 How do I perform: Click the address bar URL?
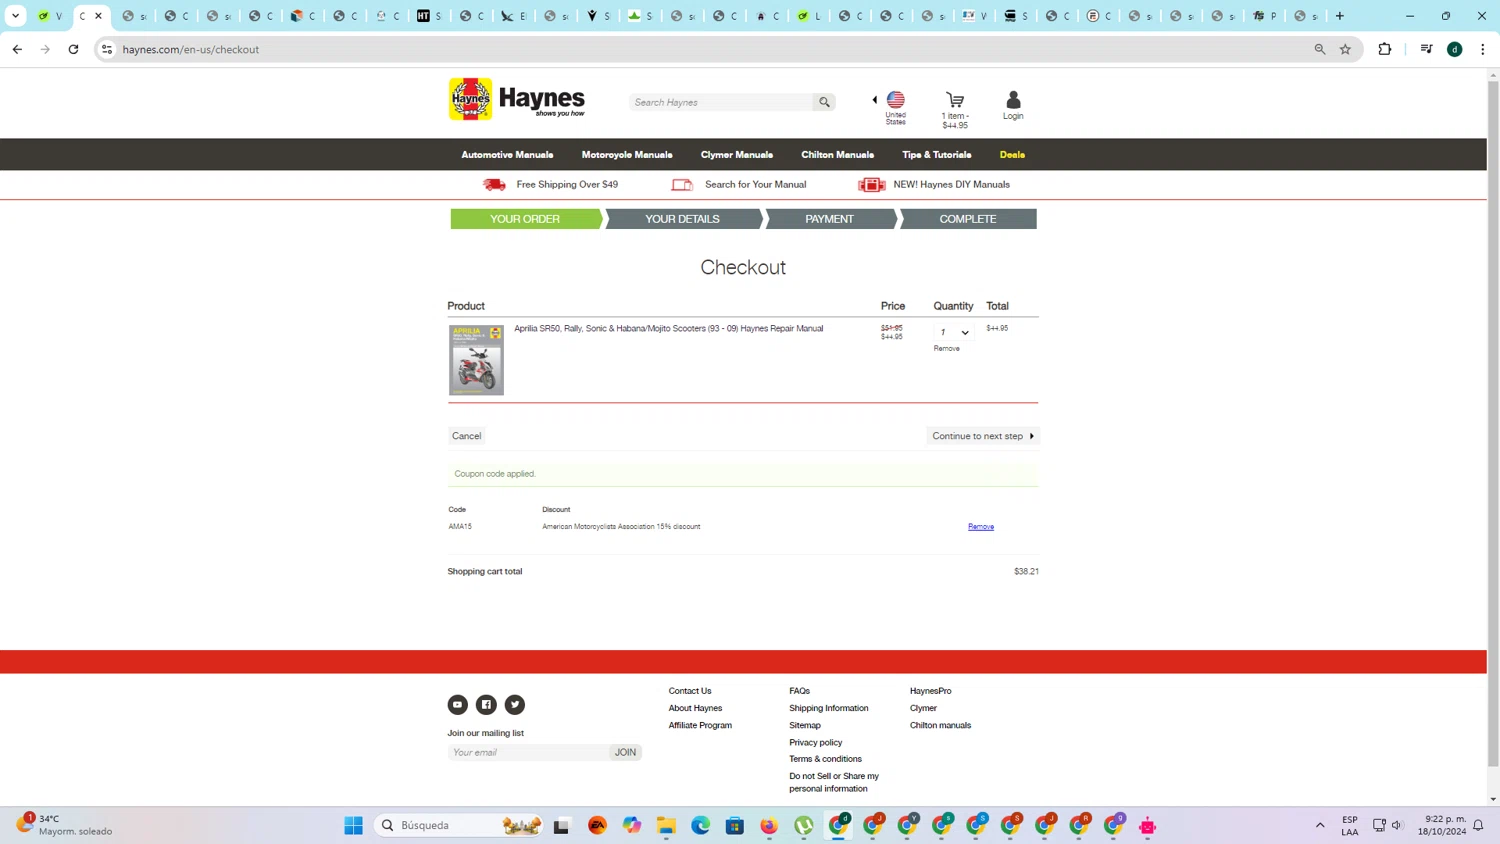pyautogui.click(x=191, y=49)
